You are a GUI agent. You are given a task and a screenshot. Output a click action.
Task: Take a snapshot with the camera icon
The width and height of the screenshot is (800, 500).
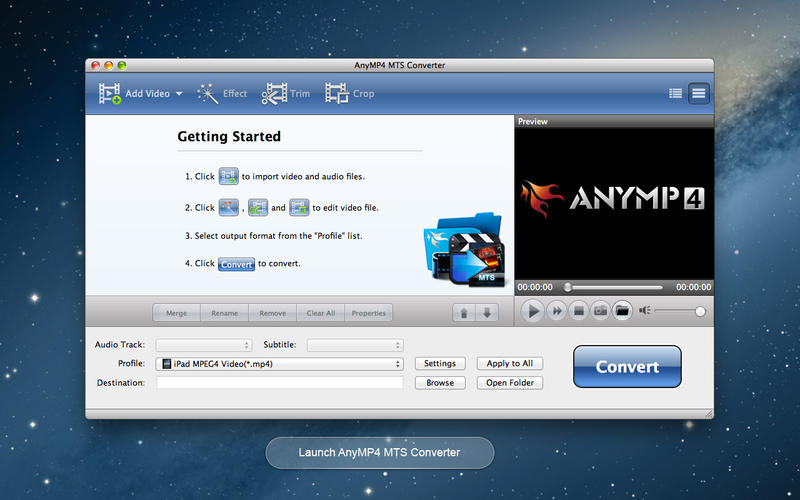[x=601, y=311]
